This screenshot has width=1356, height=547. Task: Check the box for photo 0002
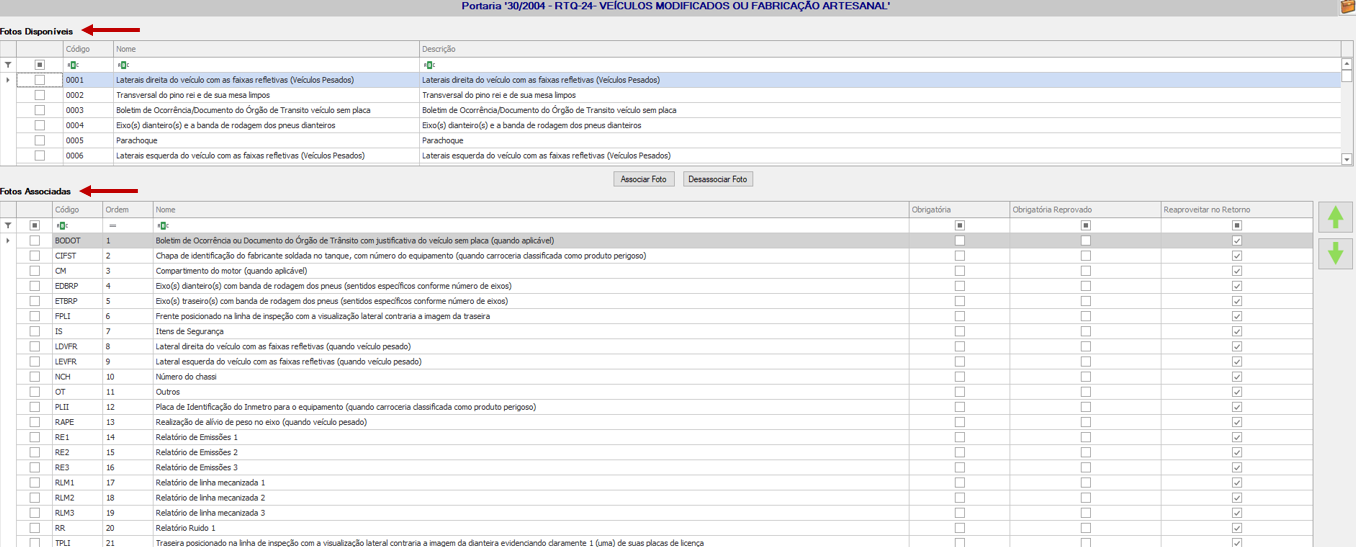pyautogui.click(x=40, y=95)
